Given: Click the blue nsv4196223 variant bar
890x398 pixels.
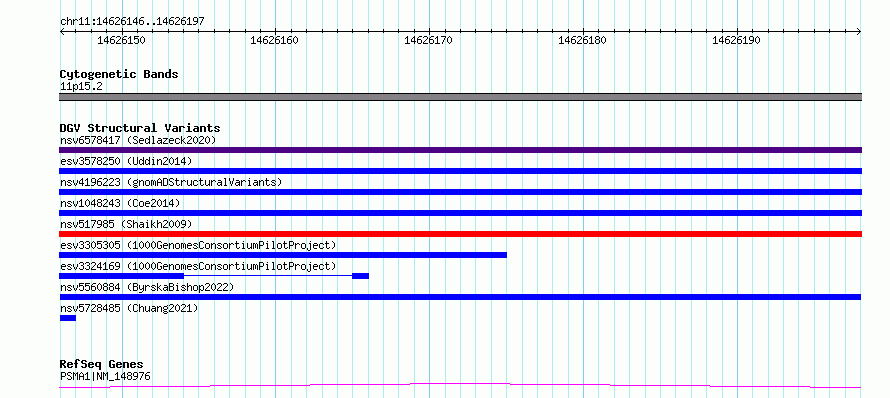Looking at the screenshot, I should coord(460,192).
